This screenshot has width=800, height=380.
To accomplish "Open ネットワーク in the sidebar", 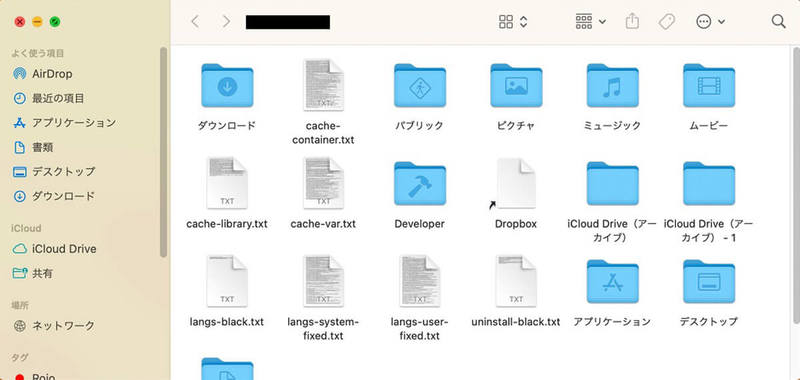I will [x=54, y=325].
